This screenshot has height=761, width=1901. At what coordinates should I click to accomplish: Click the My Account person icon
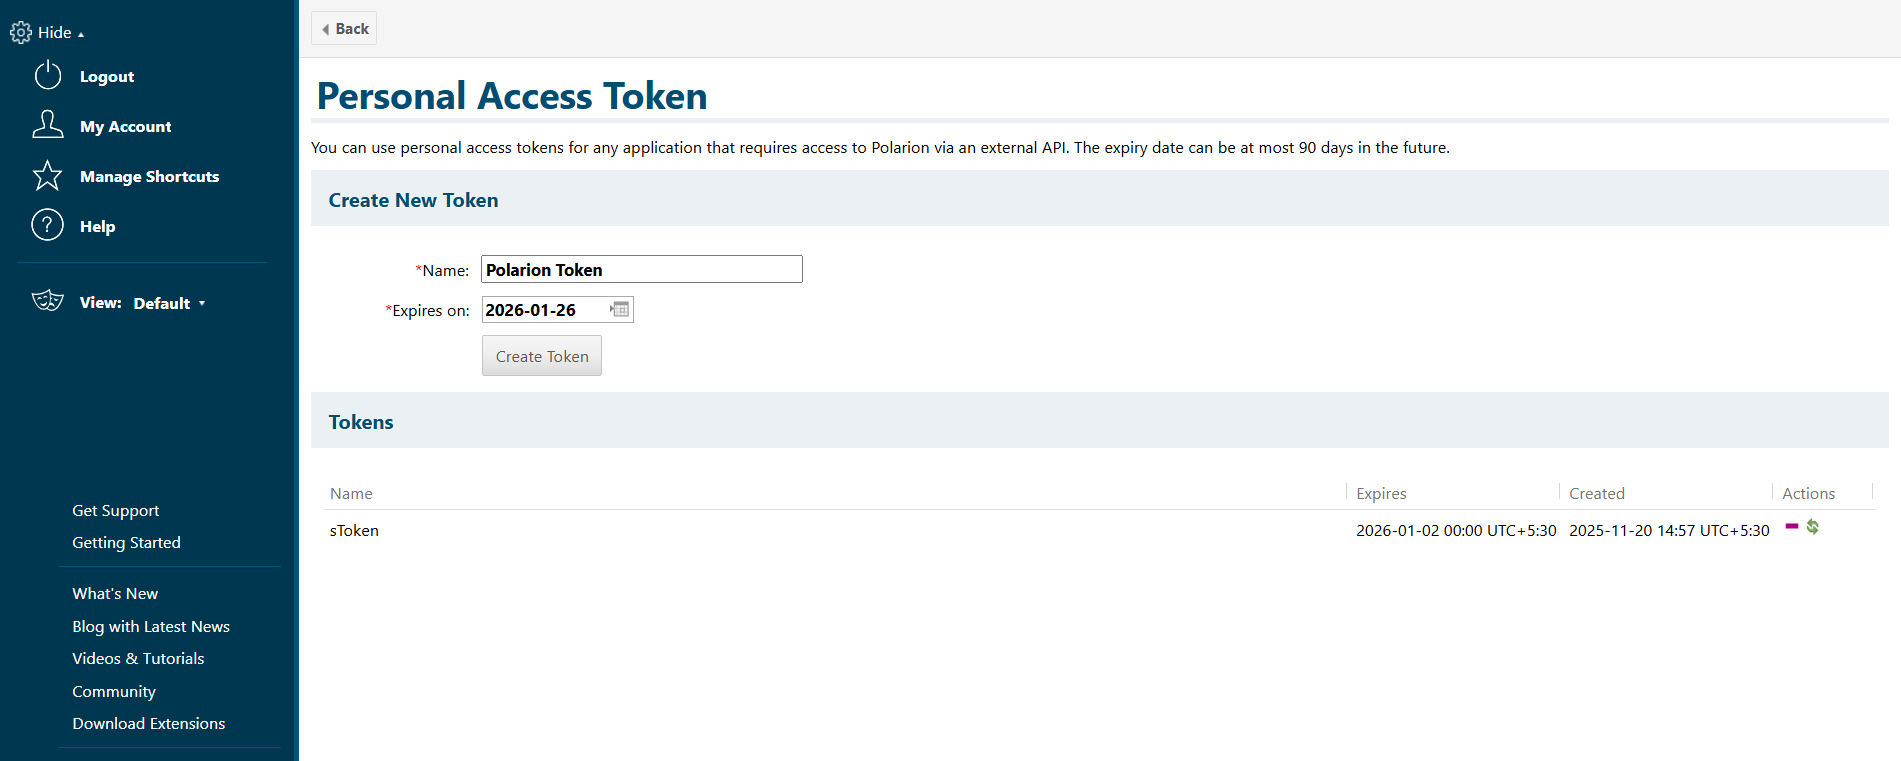coord(48,125)
